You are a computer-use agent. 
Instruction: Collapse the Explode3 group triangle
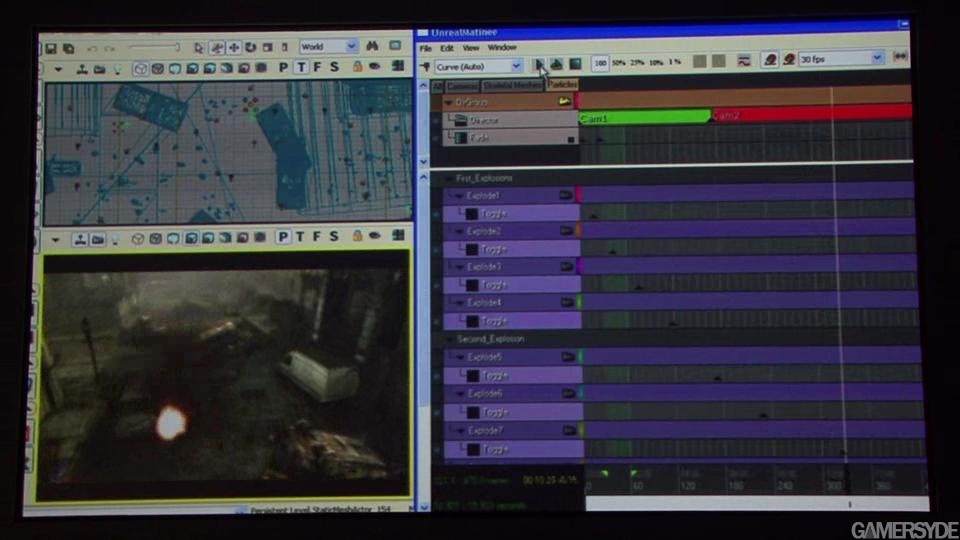pyautogui.click(x=460, y=267)
